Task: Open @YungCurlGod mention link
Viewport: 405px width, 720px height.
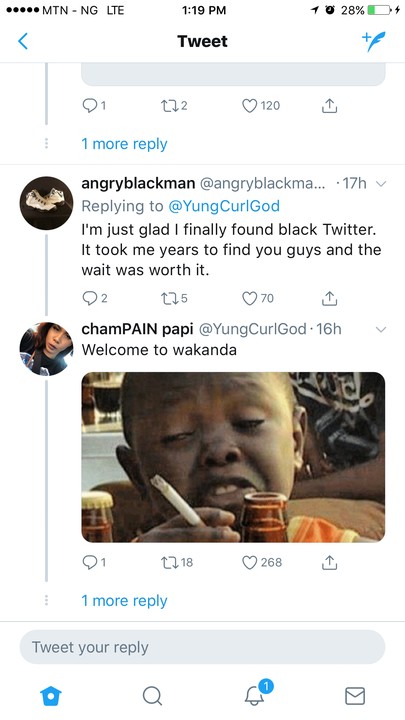Action: tap(224, 206)
